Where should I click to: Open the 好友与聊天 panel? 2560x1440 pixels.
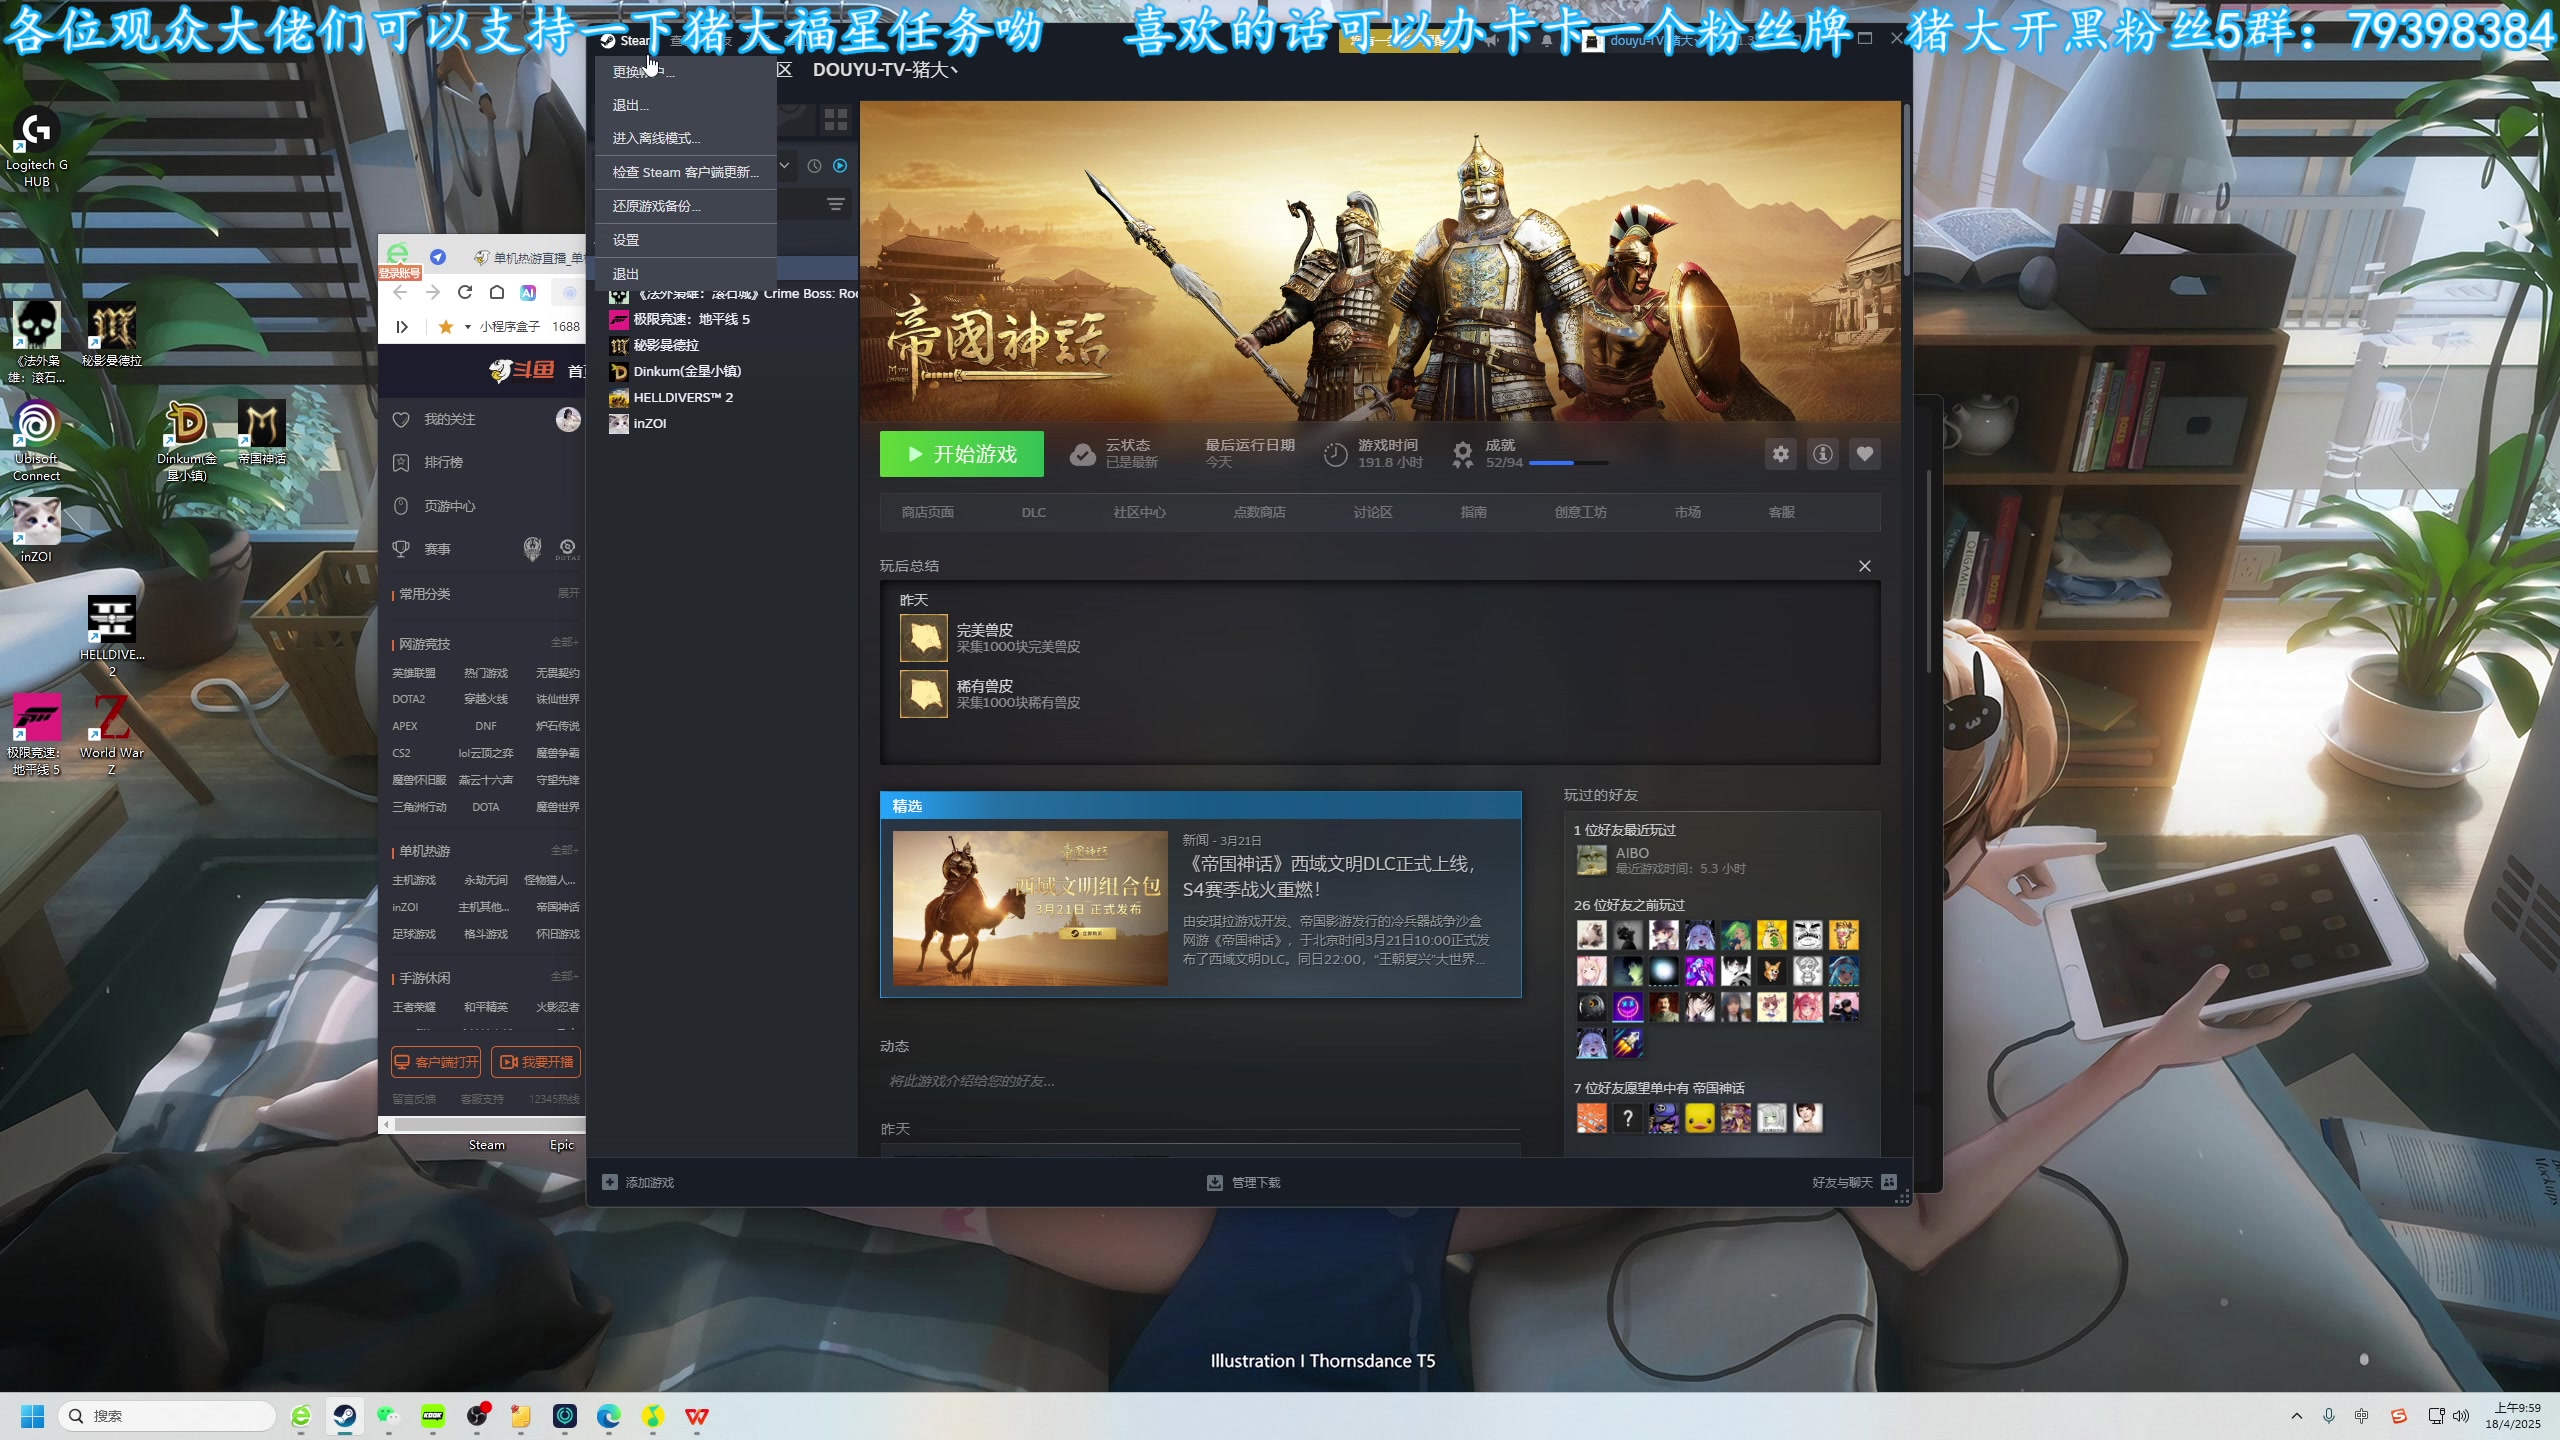tap(1854, 1182)
